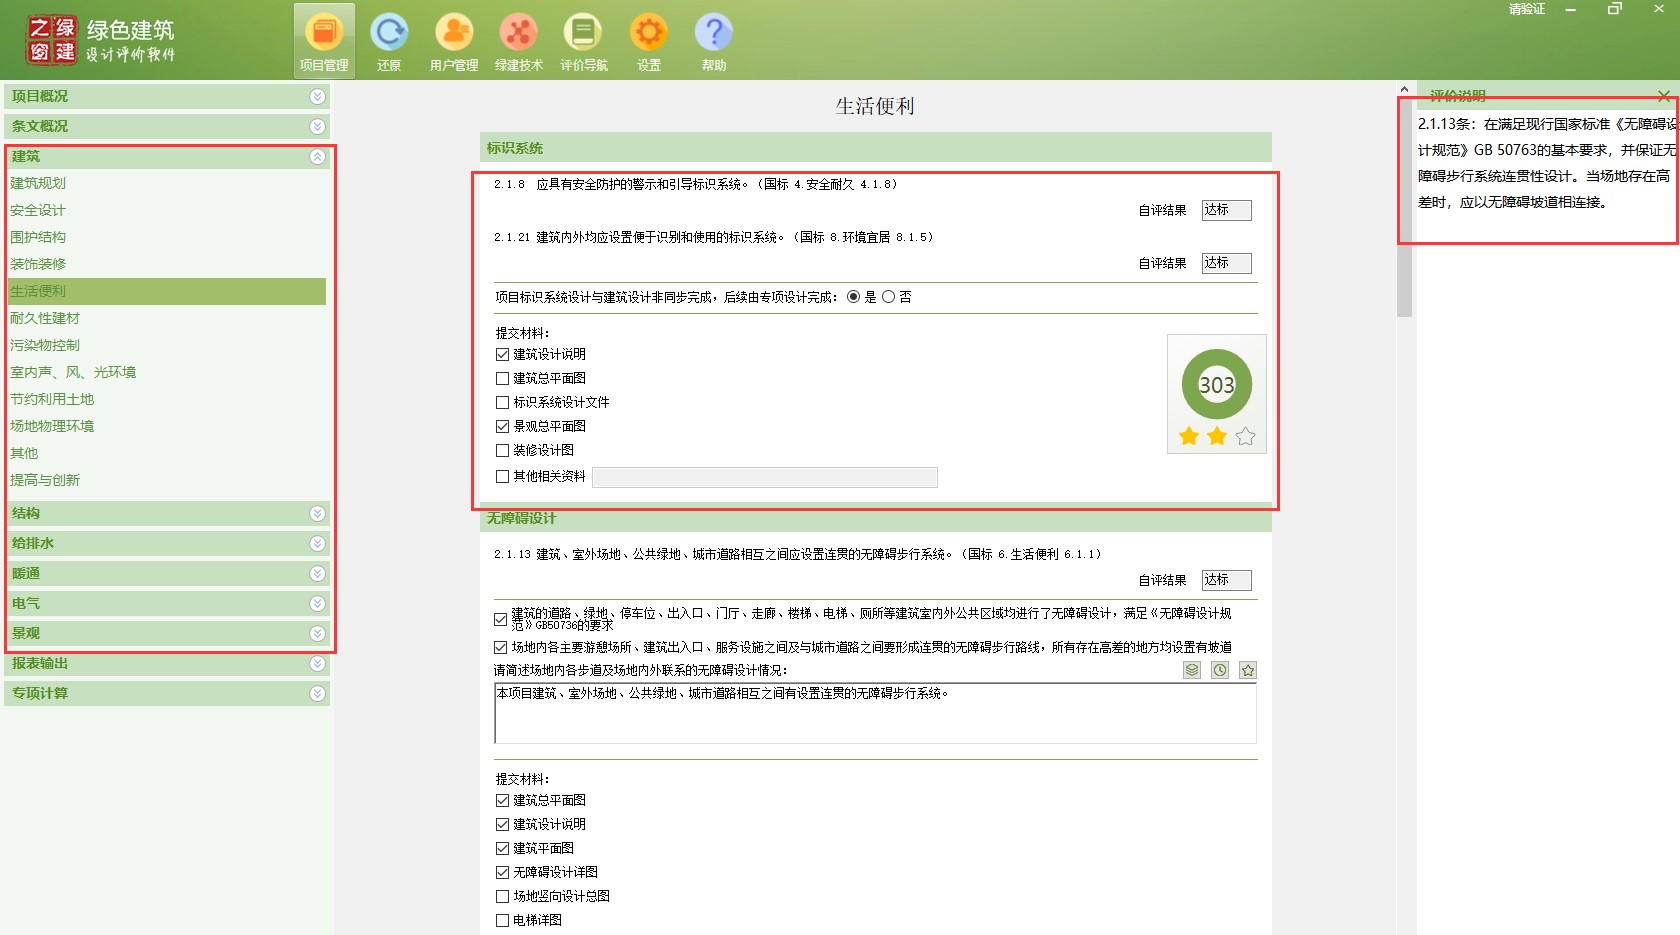This screenshot has height=935, width=1680.
Task: Click 请验证 in the title bar
Action: tap(1527, 9)
